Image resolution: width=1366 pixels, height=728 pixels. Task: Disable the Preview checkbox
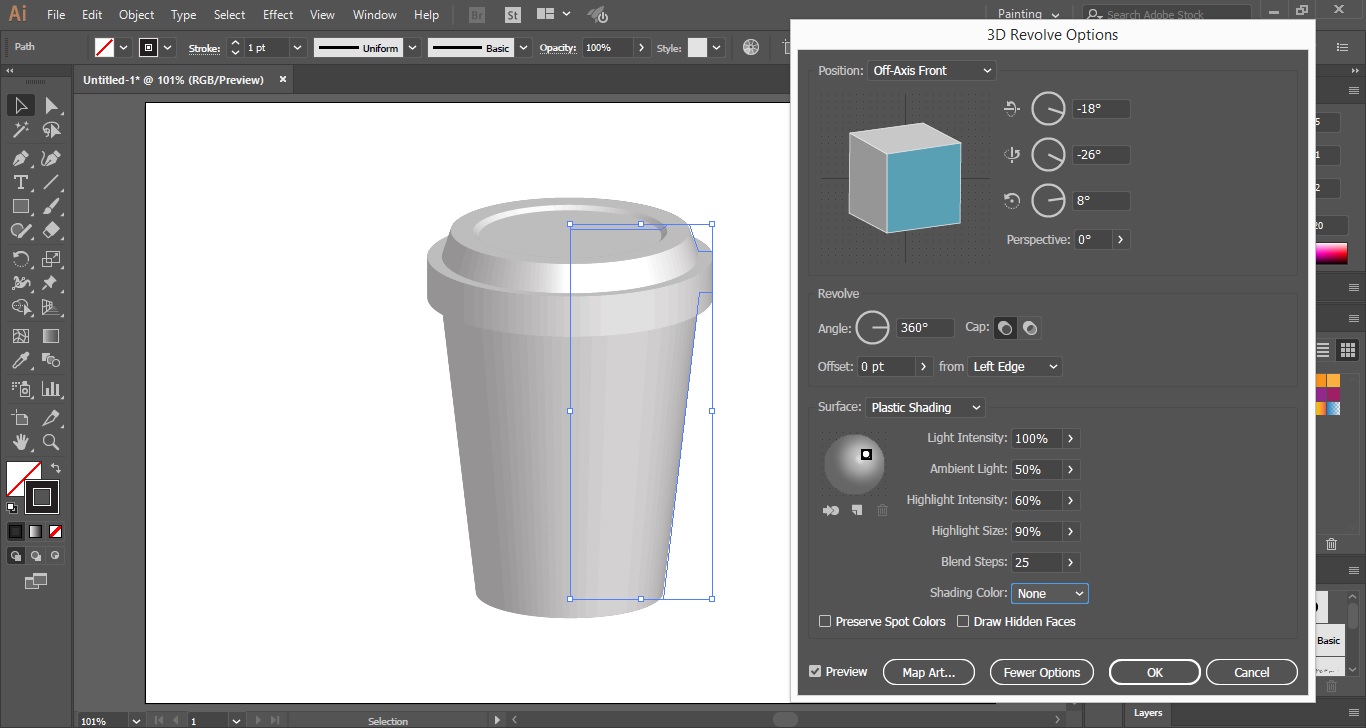click(815, 672)
